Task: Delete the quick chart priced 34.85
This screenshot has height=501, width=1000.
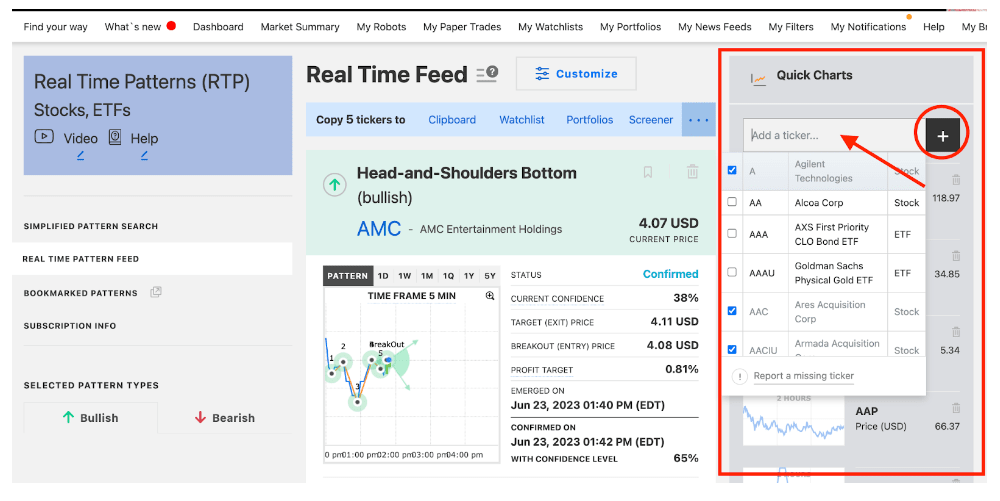Action: pyautogui.click(x=955, y=256)
